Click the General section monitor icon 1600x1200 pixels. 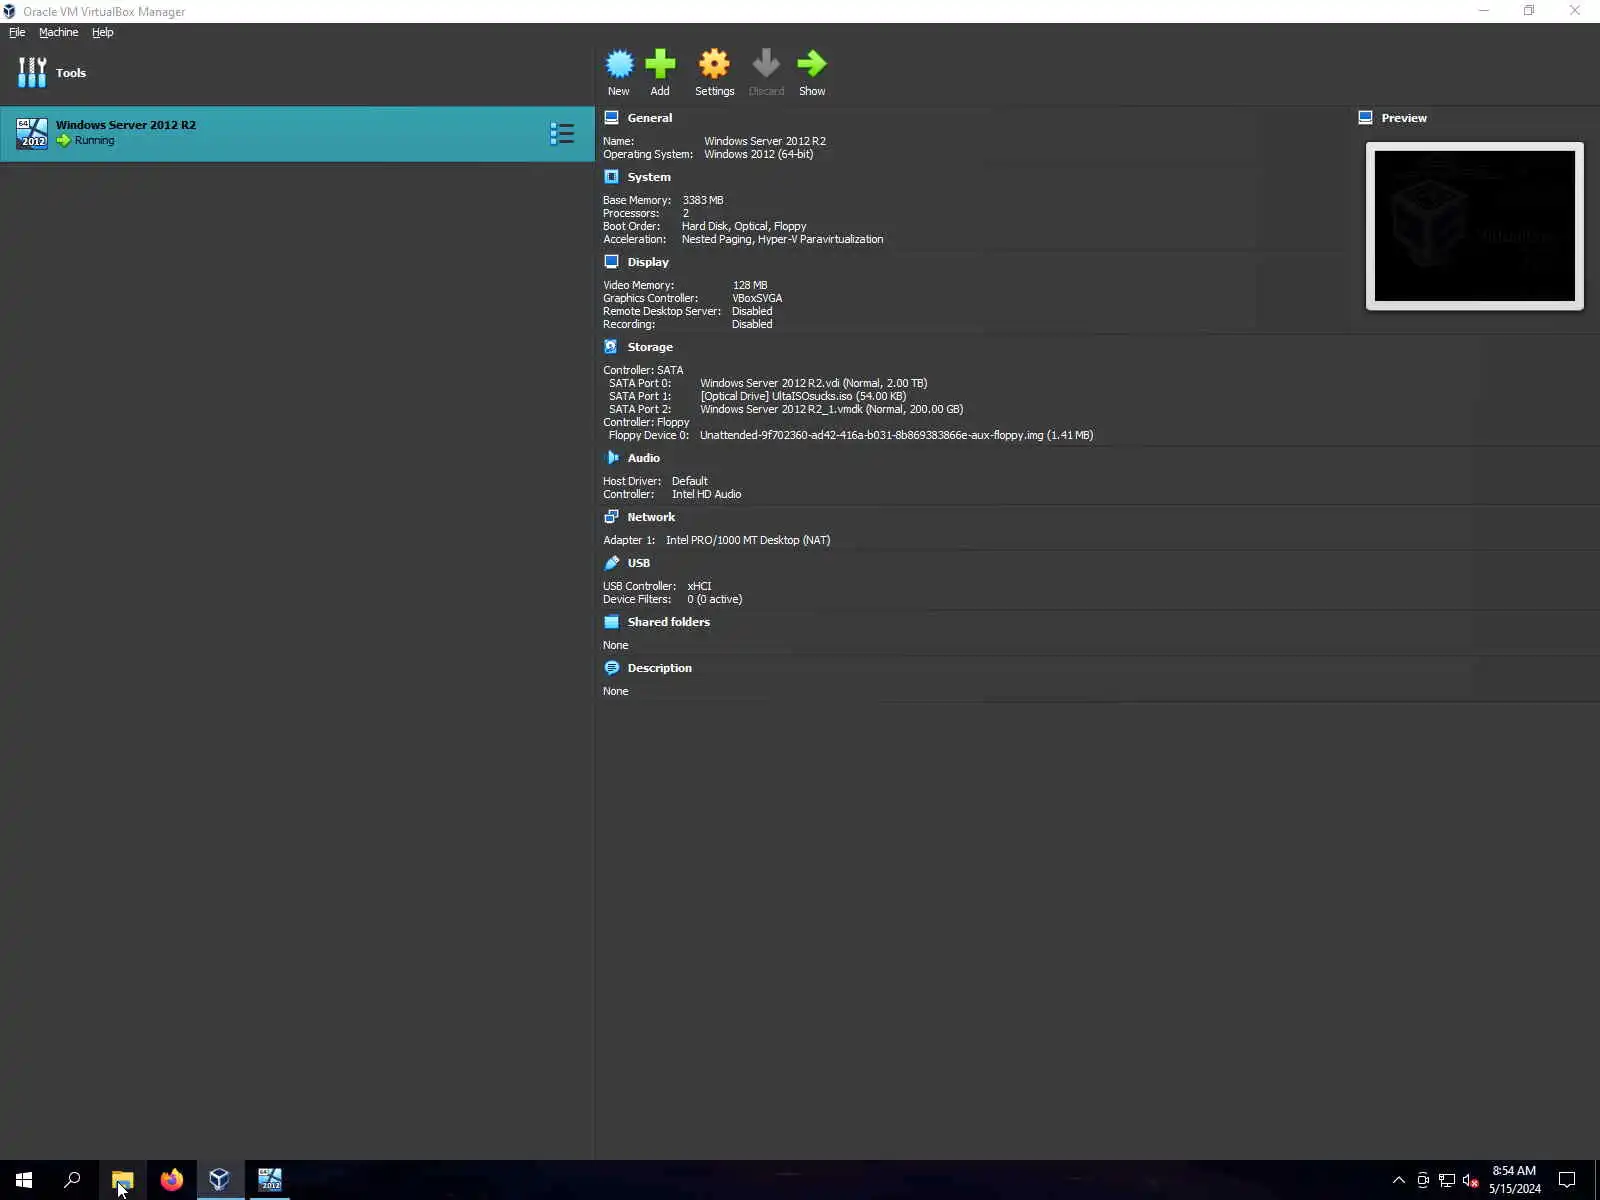[x=611, y=118]
